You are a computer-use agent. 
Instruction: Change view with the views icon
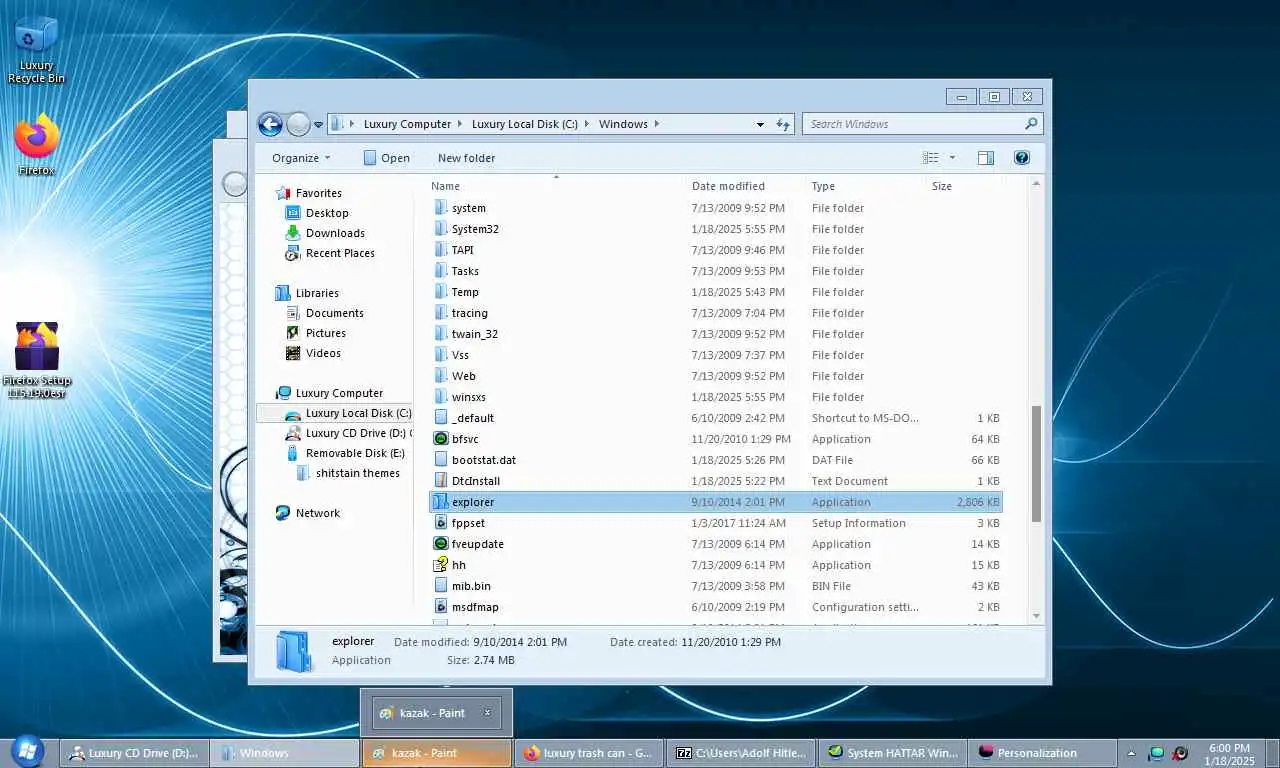931,158
